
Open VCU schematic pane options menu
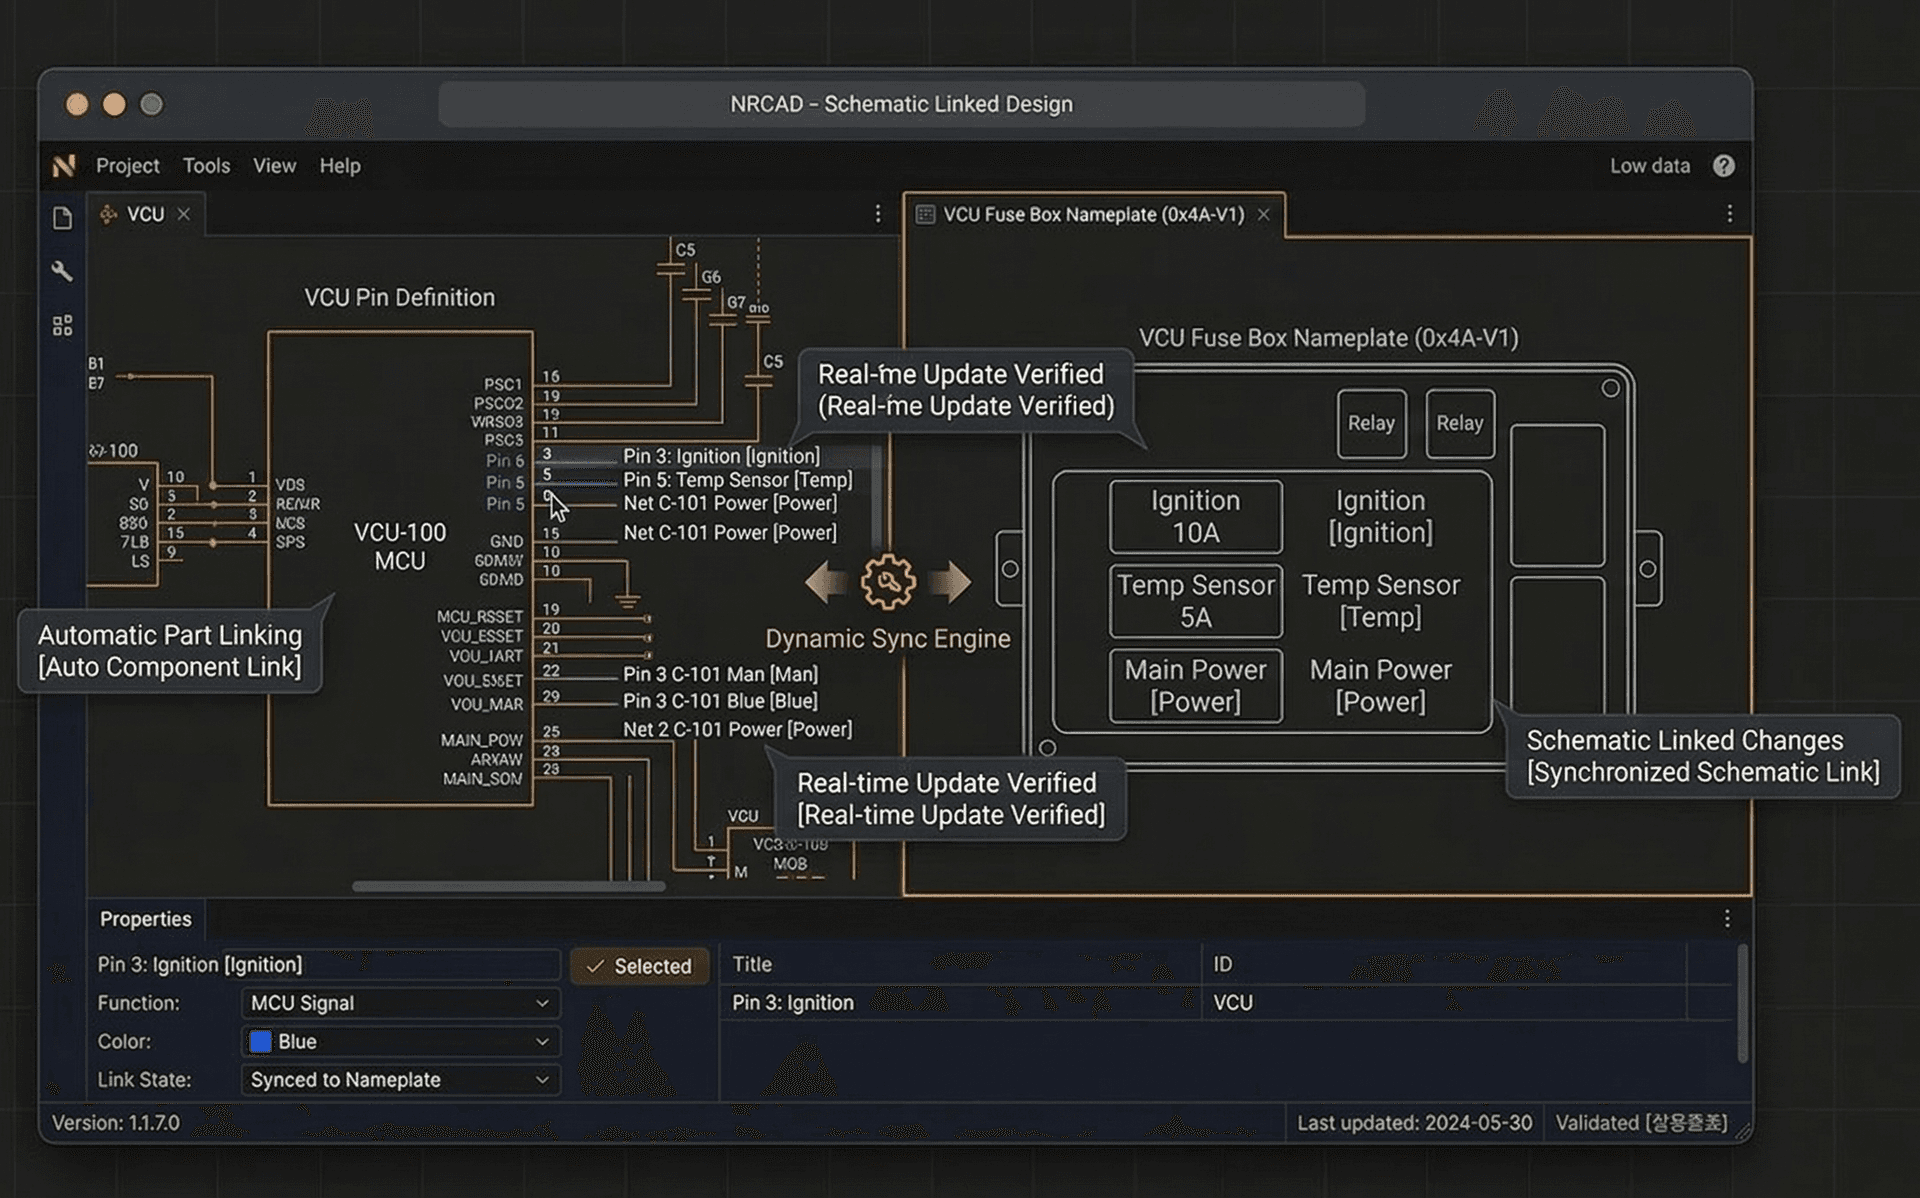[877, 214]
